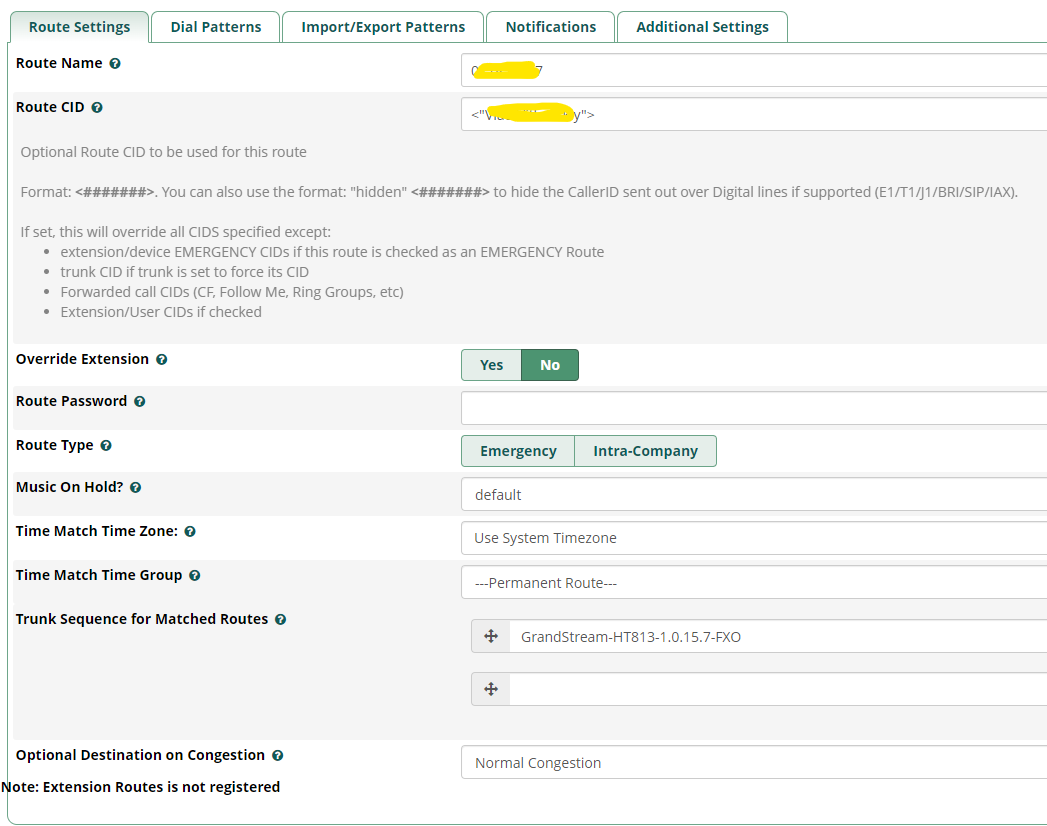Switch to Dial Patterns tab
This screenshot has height=826, width=1047.
[216, 27]
